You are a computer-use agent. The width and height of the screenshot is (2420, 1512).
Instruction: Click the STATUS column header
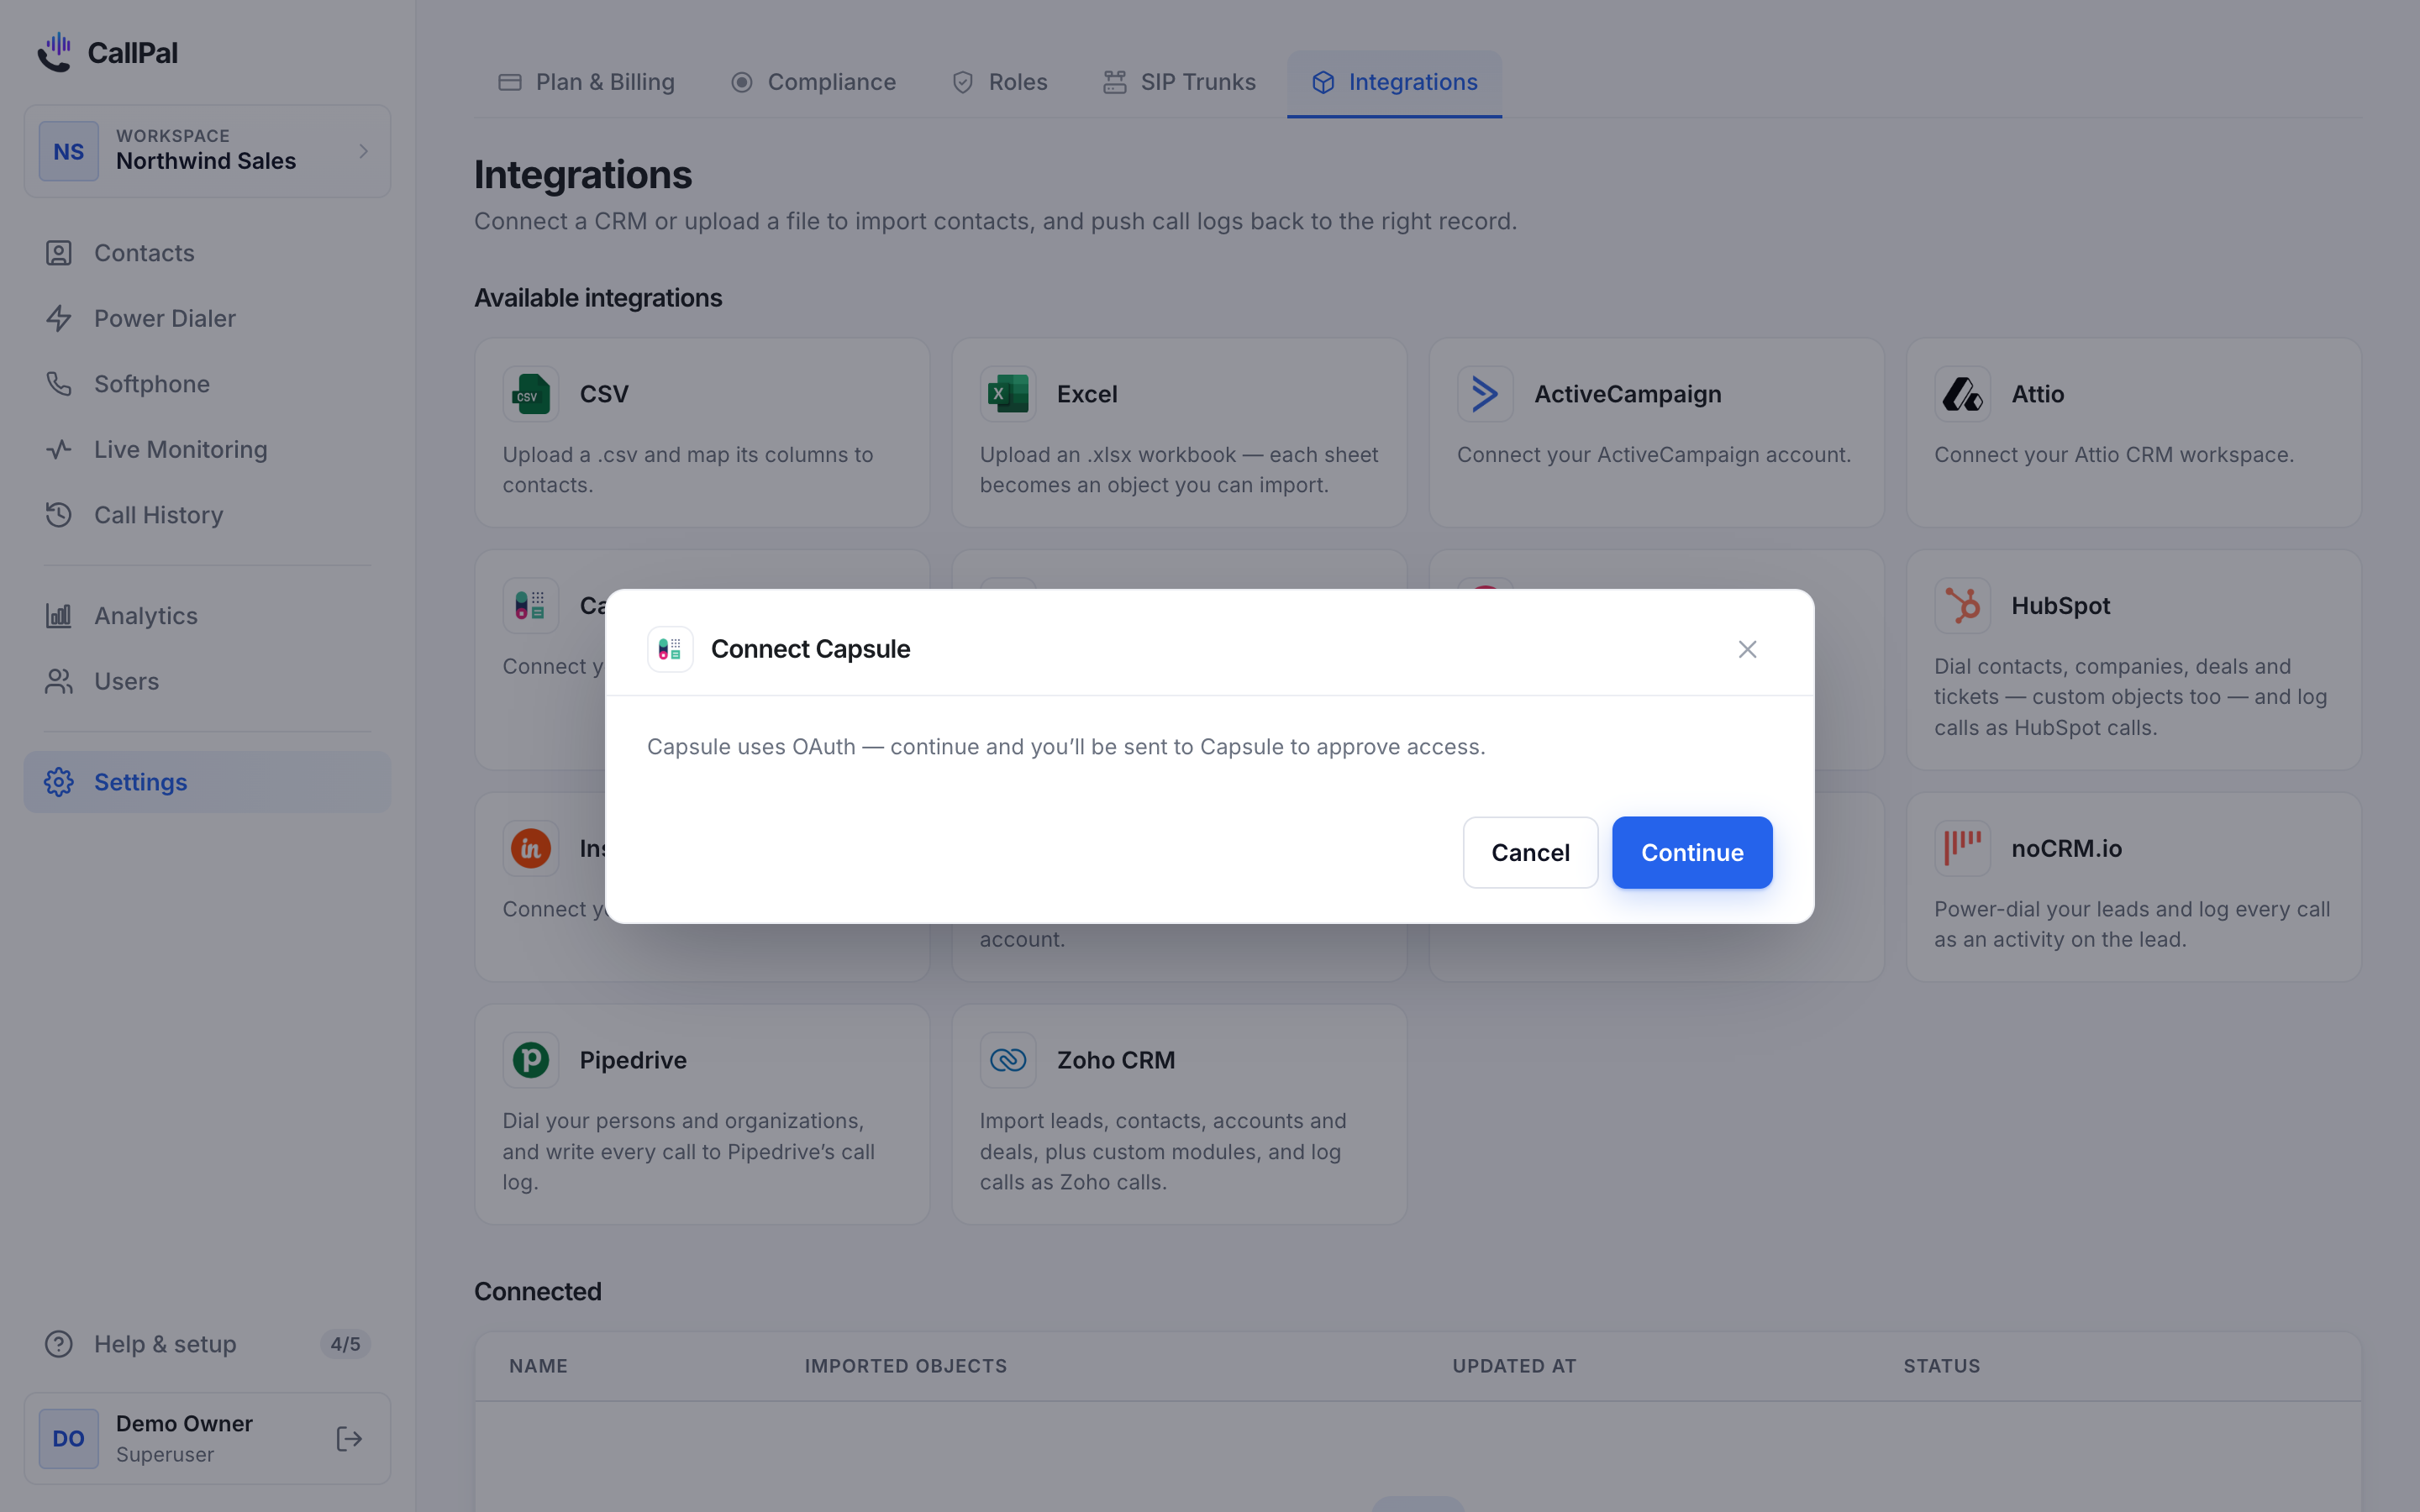pyautogui.click(x=1941, y=1366)
